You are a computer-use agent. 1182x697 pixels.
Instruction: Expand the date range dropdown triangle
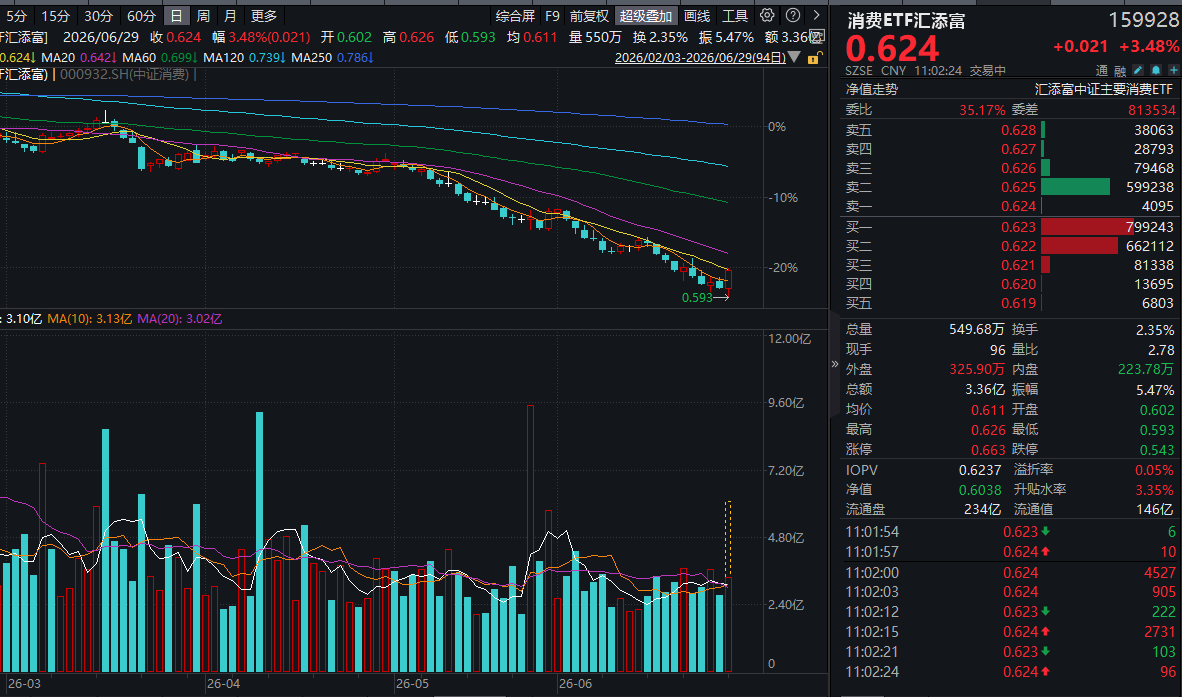(794, 57)
